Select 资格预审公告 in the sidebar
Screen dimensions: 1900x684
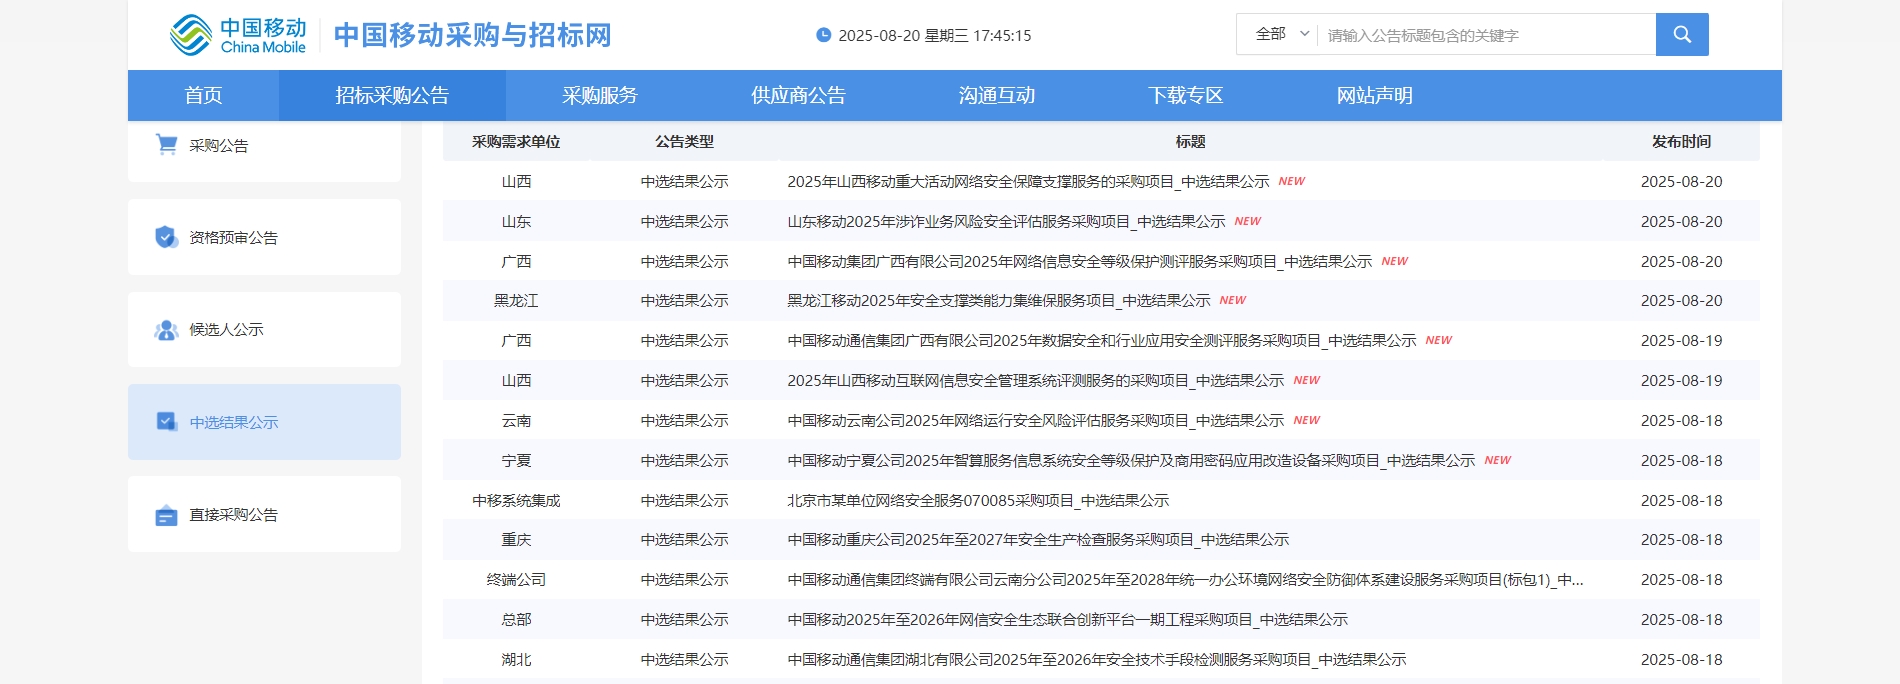click(264, 237)
